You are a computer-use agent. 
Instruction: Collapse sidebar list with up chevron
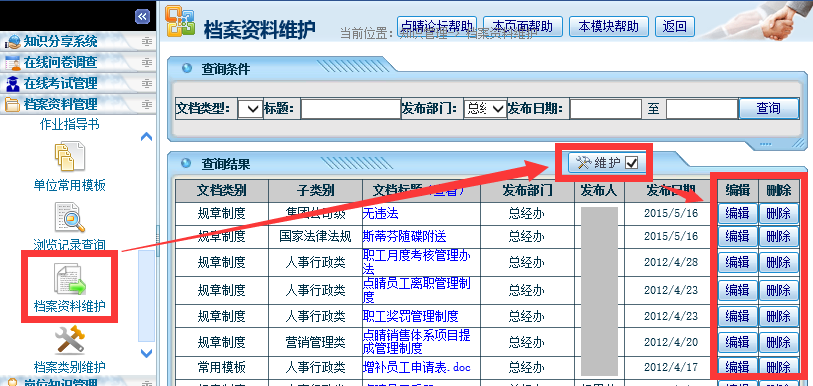click(147, 137)
